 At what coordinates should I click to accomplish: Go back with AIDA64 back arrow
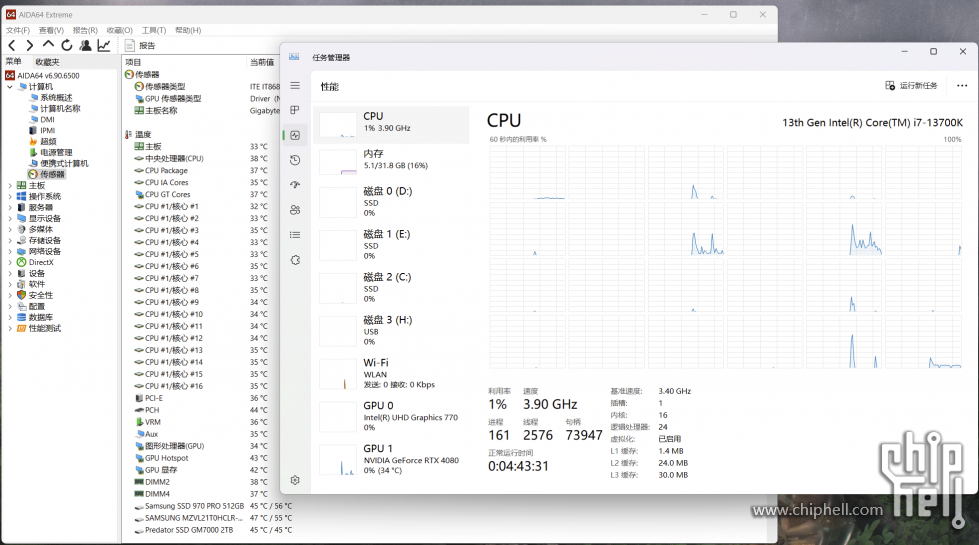tap(12, 45)
